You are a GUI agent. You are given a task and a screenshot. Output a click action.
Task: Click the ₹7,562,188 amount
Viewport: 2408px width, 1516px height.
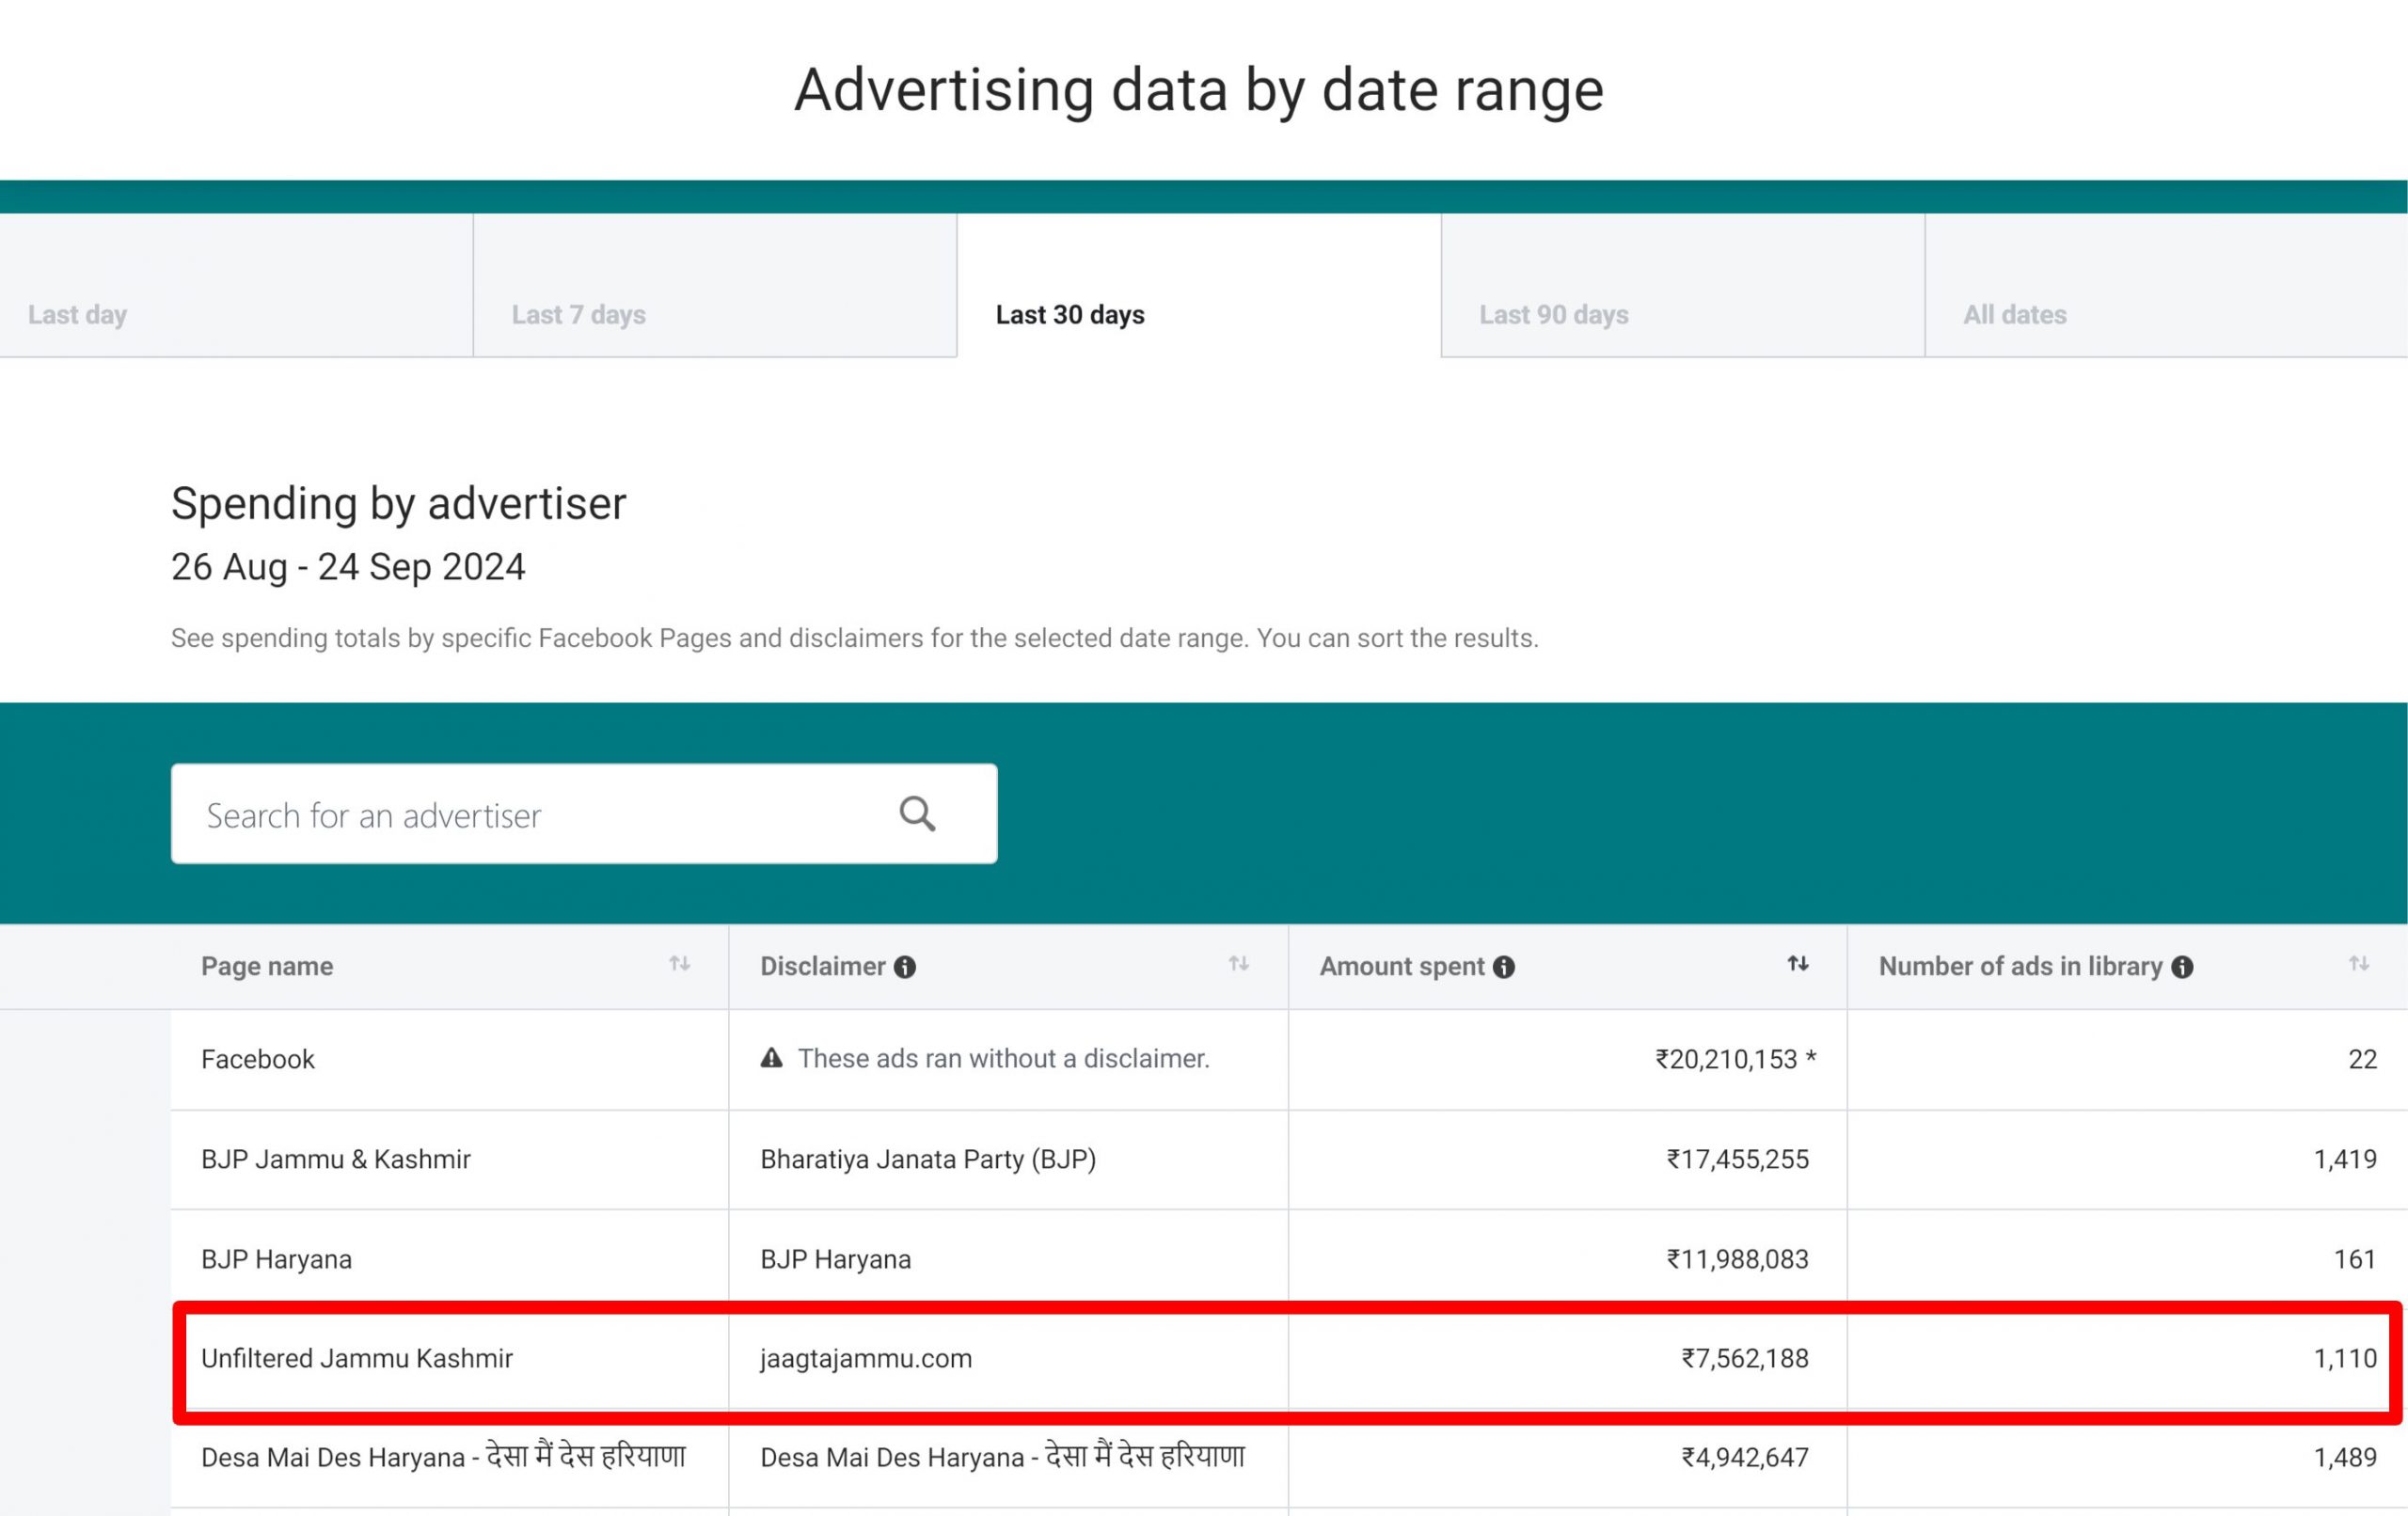pos(1745,1359)
